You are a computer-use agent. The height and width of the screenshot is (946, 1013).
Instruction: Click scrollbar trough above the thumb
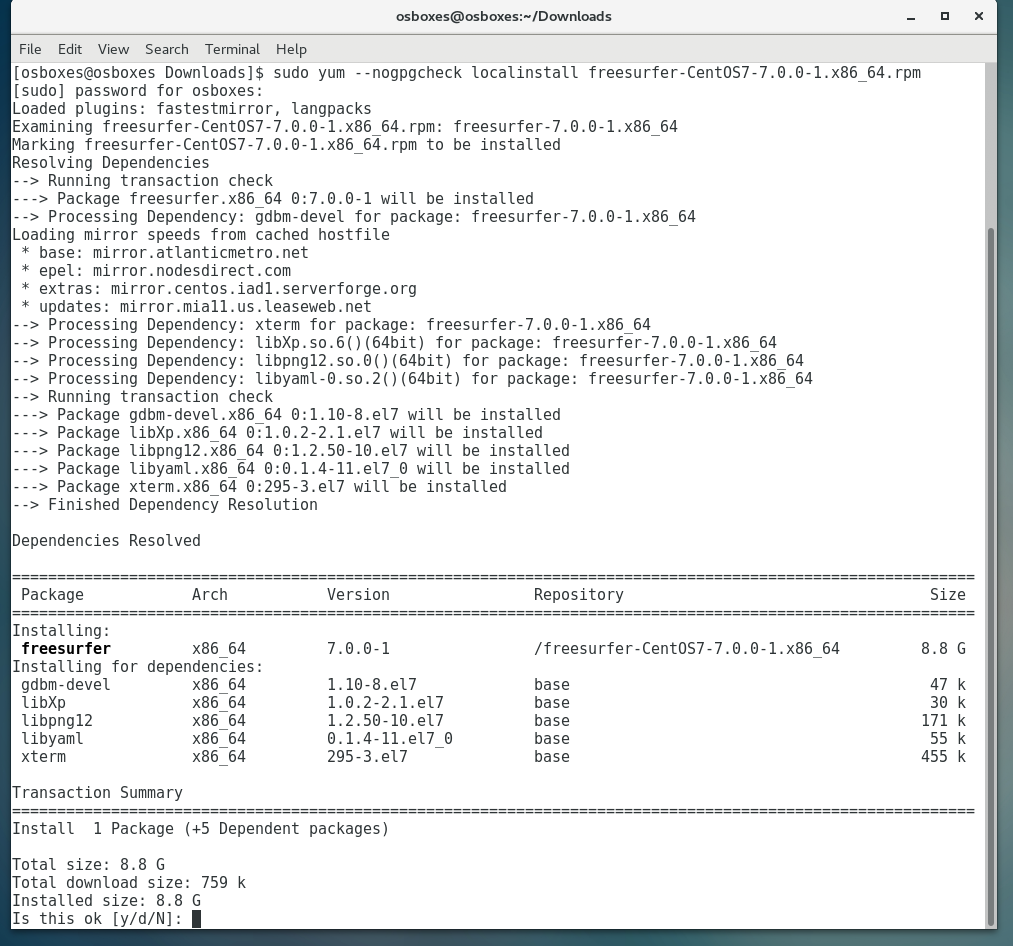991,140
